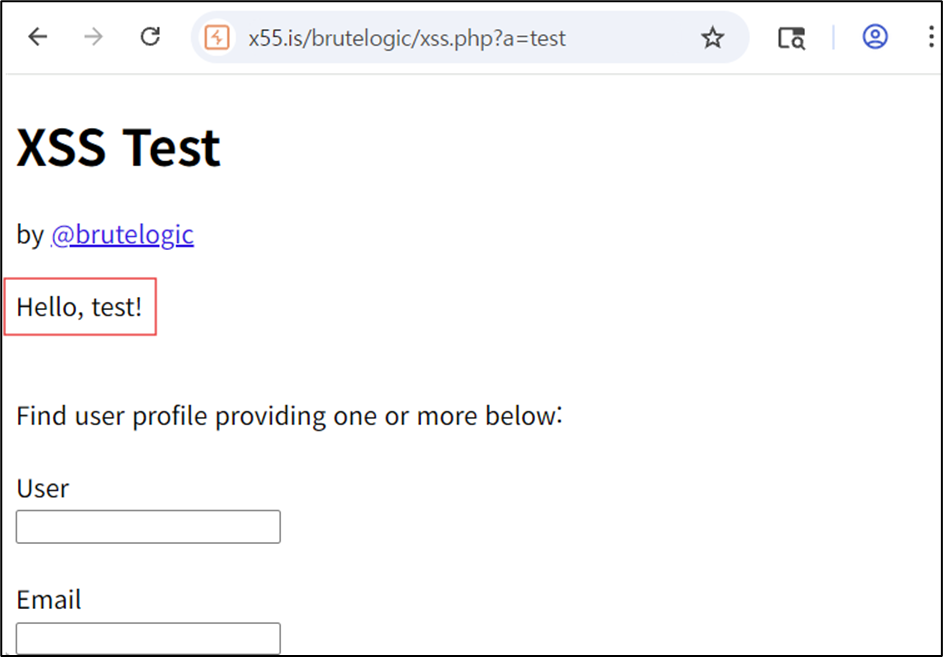Reload the xss.php page
Viewport: 943px width, 657px height.
coord(150,37)
